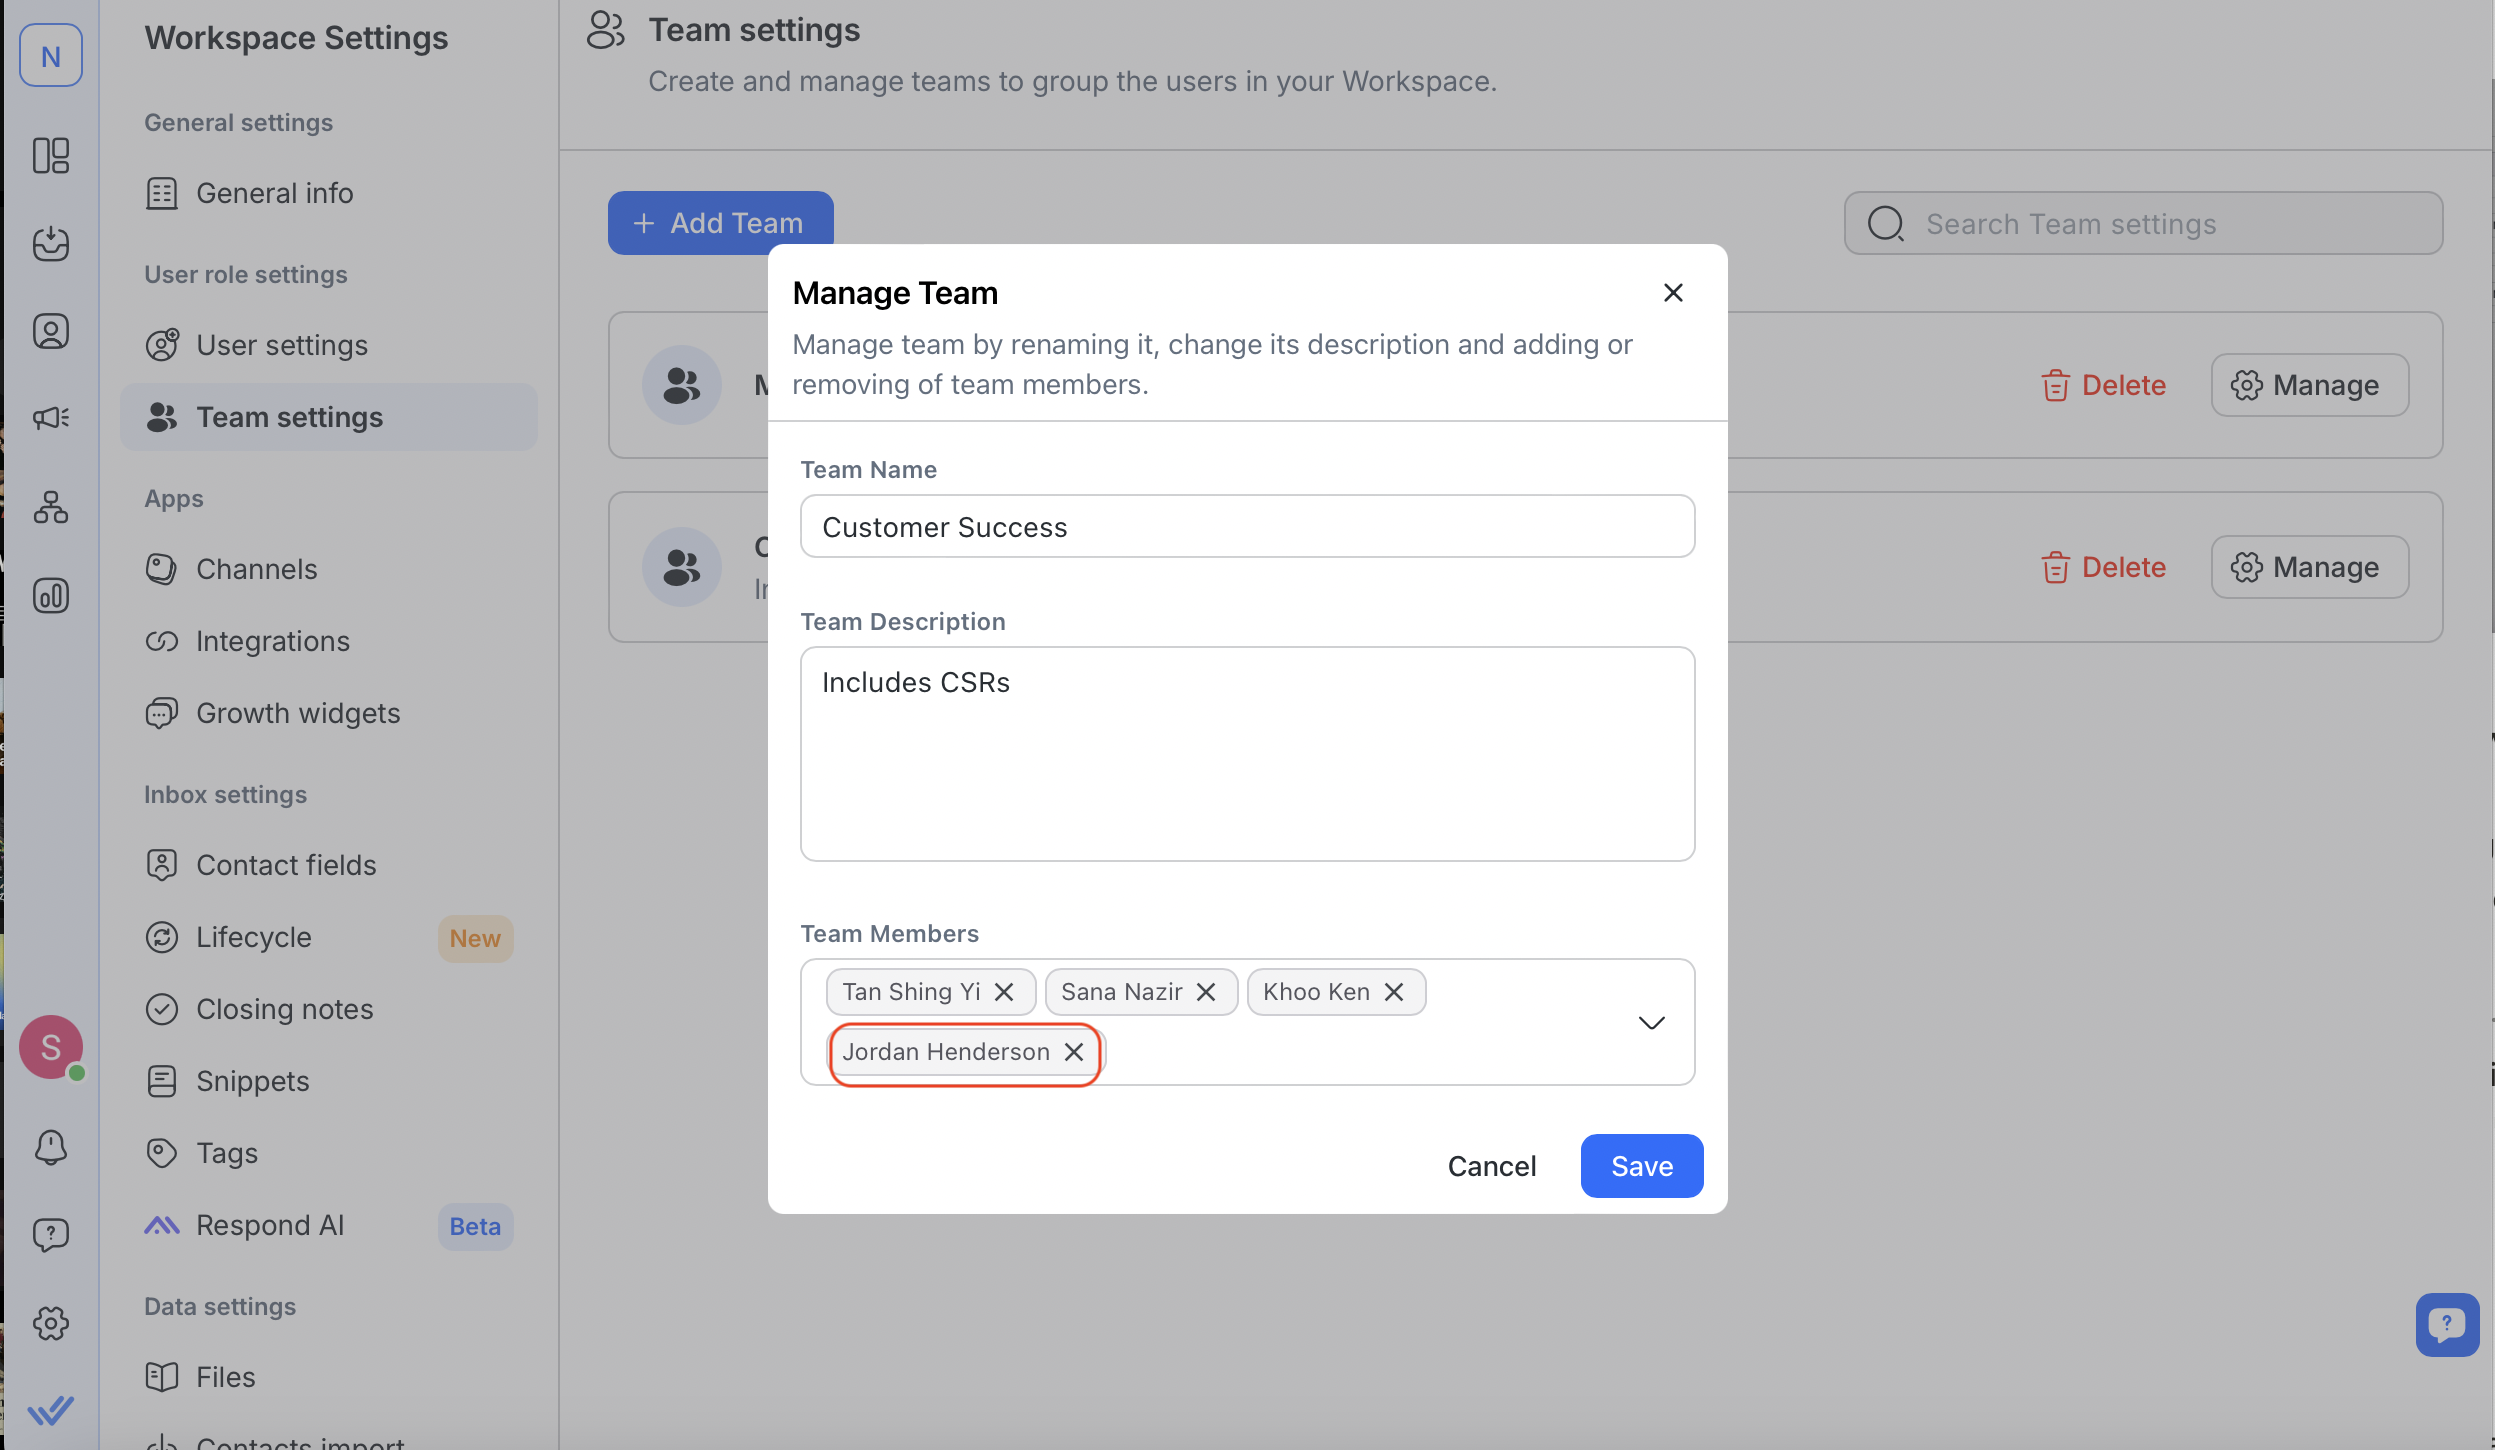Viewport: 2495px width, 1450px height.
Task: Click the notifications bell icon
Action: [x=51, y=1147]
